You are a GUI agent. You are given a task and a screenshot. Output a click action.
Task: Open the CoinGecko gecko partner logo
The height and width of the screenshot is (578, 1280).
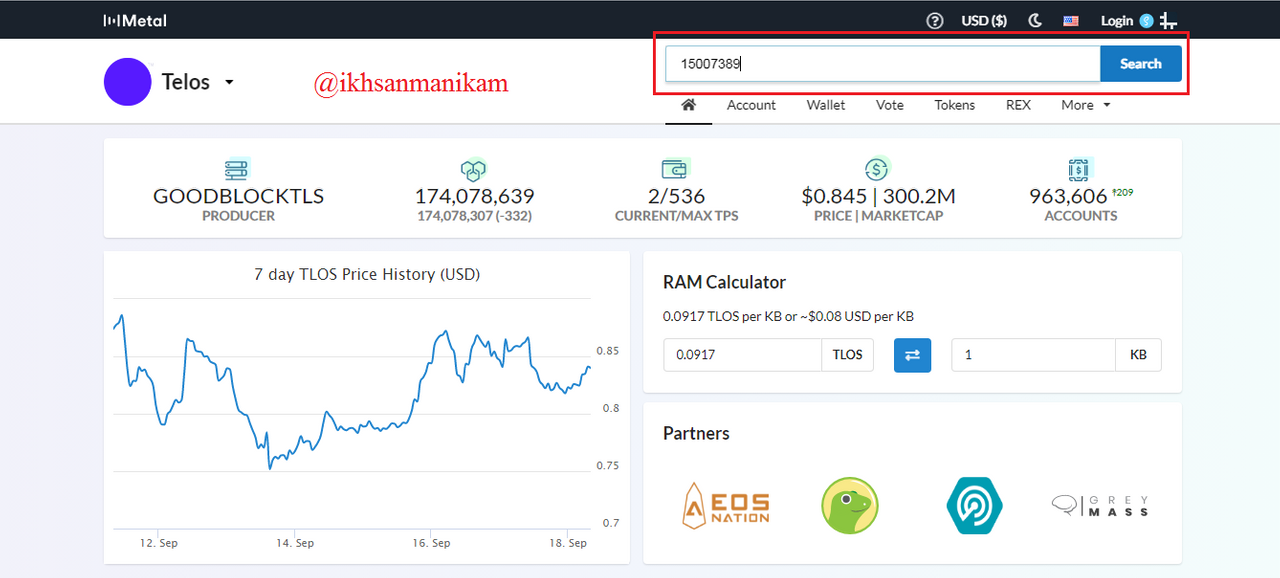pyautogui.click(x=850, y=505)
